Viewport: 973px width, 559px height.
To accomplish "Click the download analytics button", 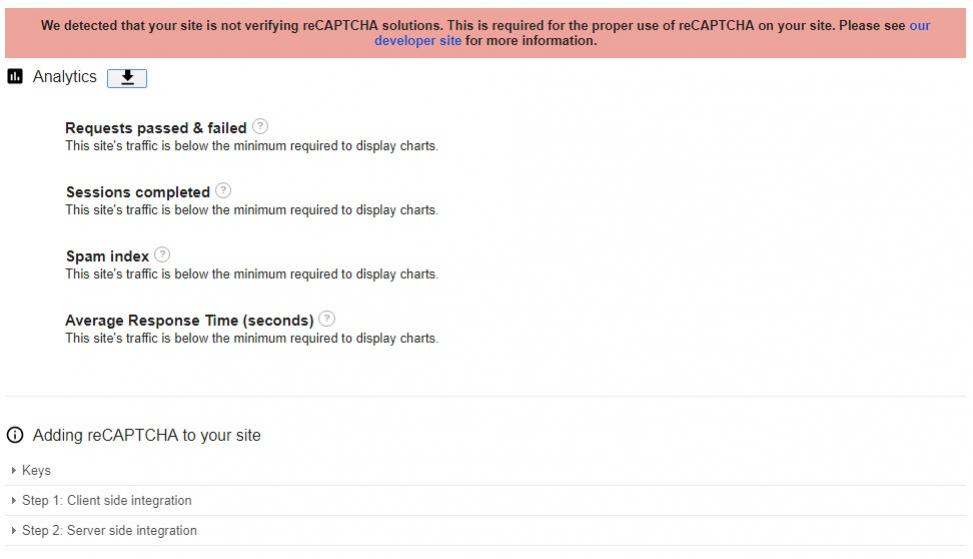I will 127,78.
